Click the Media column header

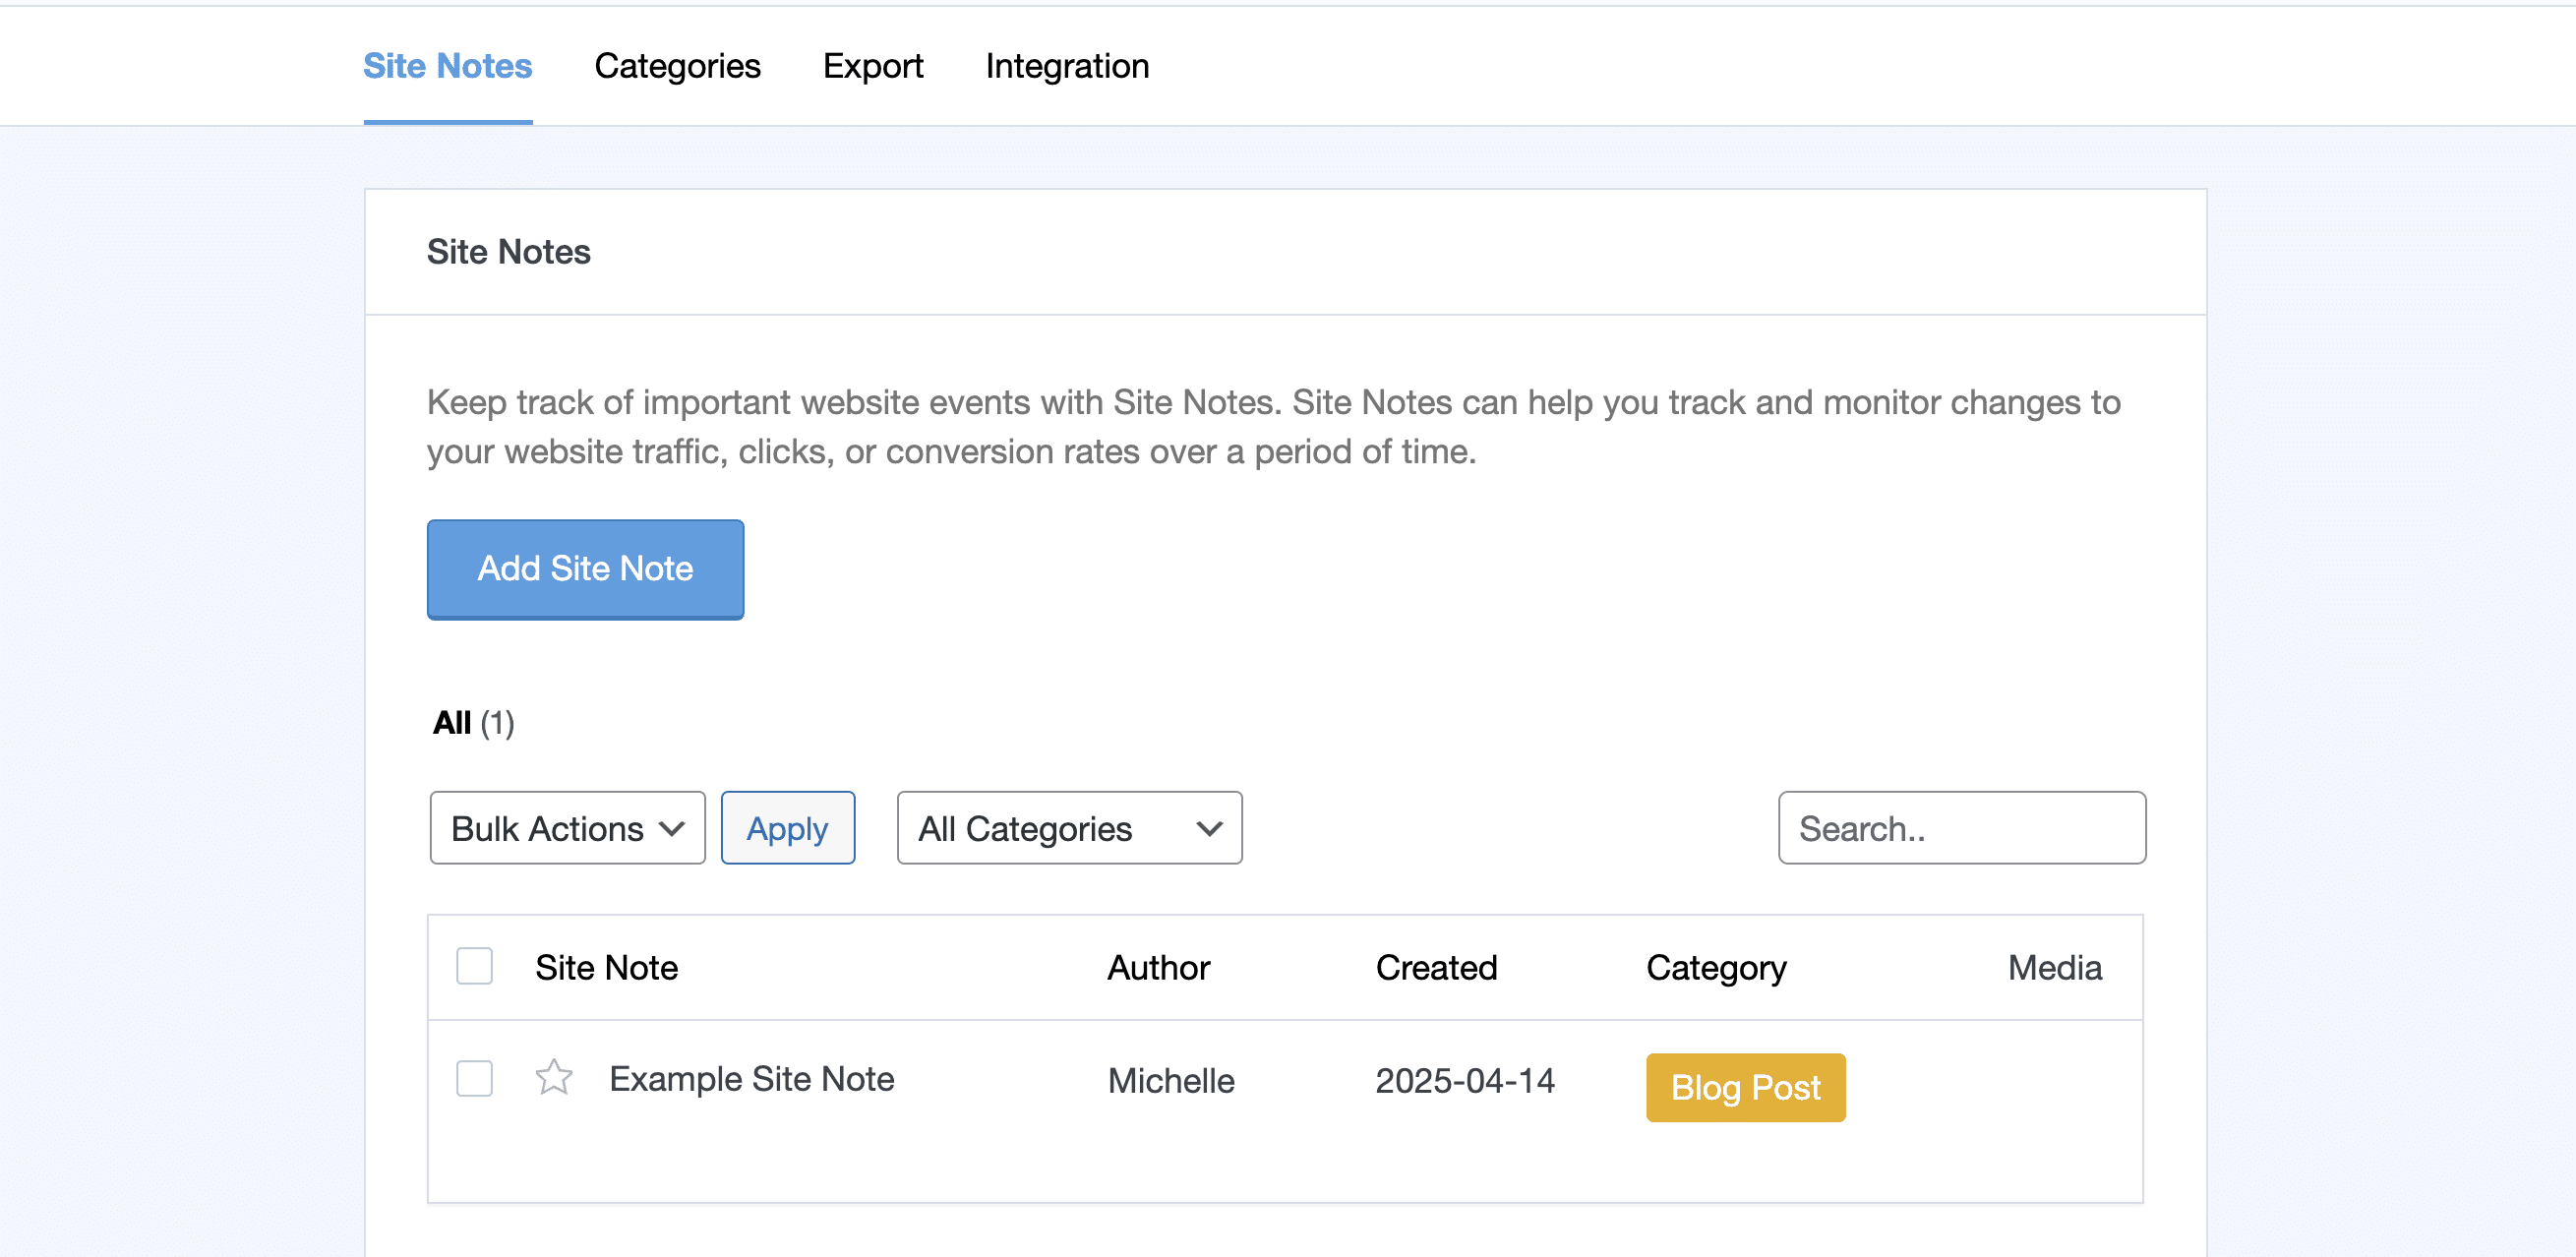pyautogui.click(x=2054, y=967)
